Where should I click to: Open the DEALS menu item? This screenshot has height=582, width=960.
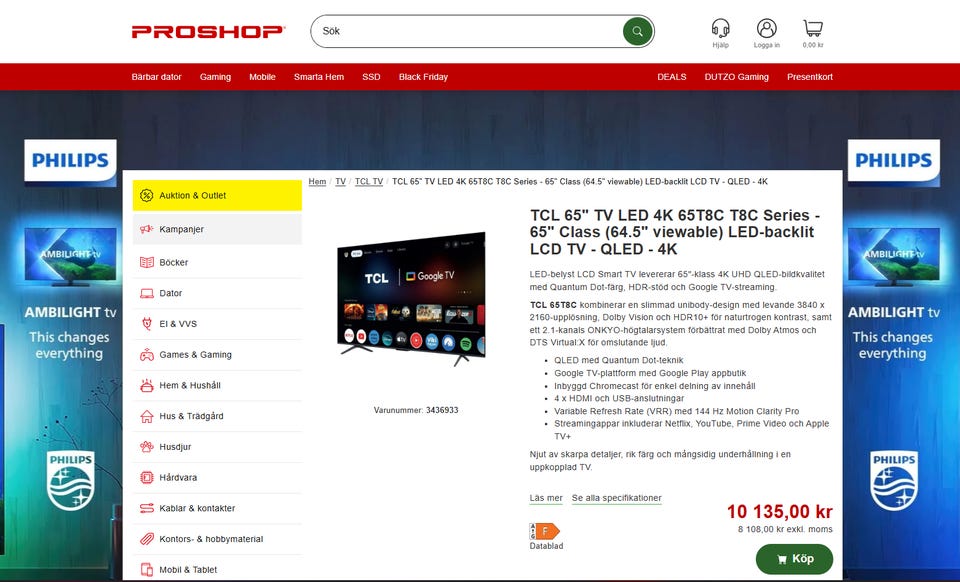pos(672,77)
